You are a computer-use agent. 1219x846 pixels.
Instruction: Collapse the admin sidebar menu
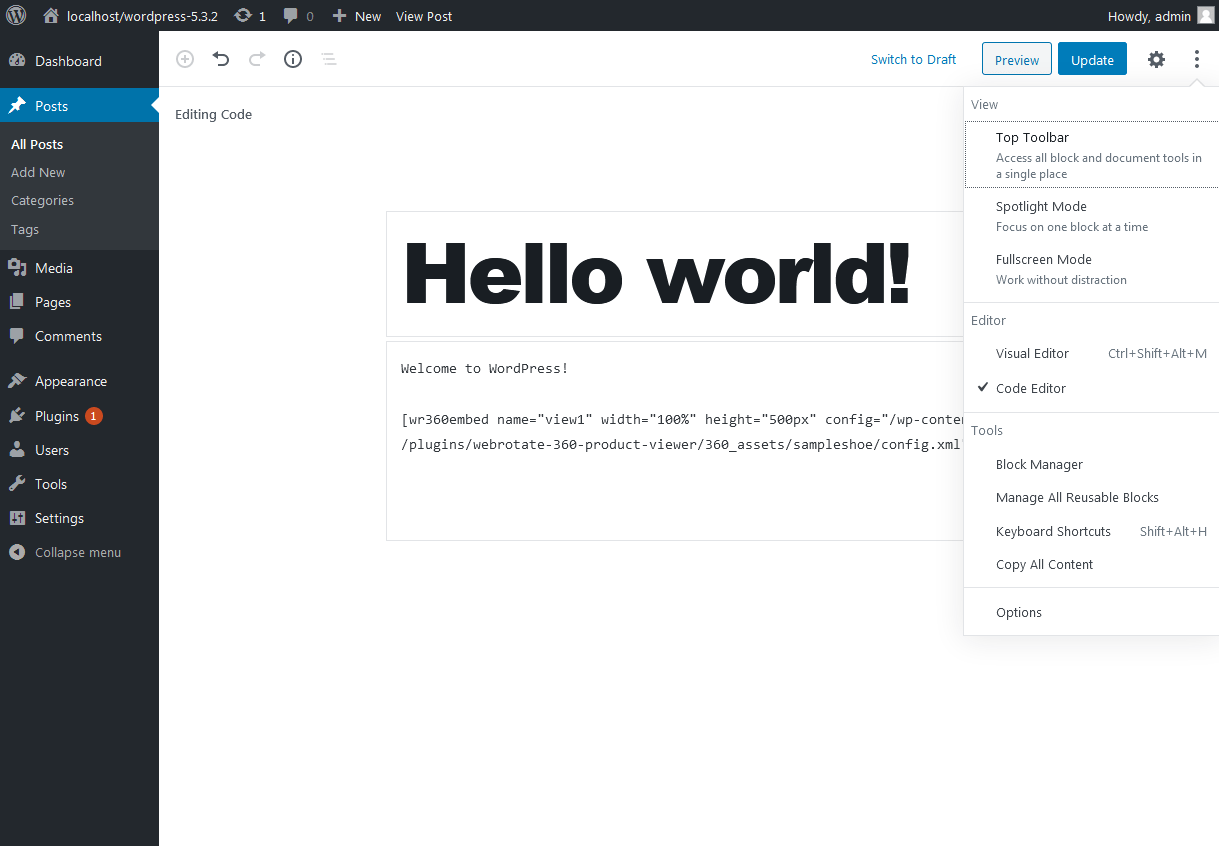click(x=67, y=551)
